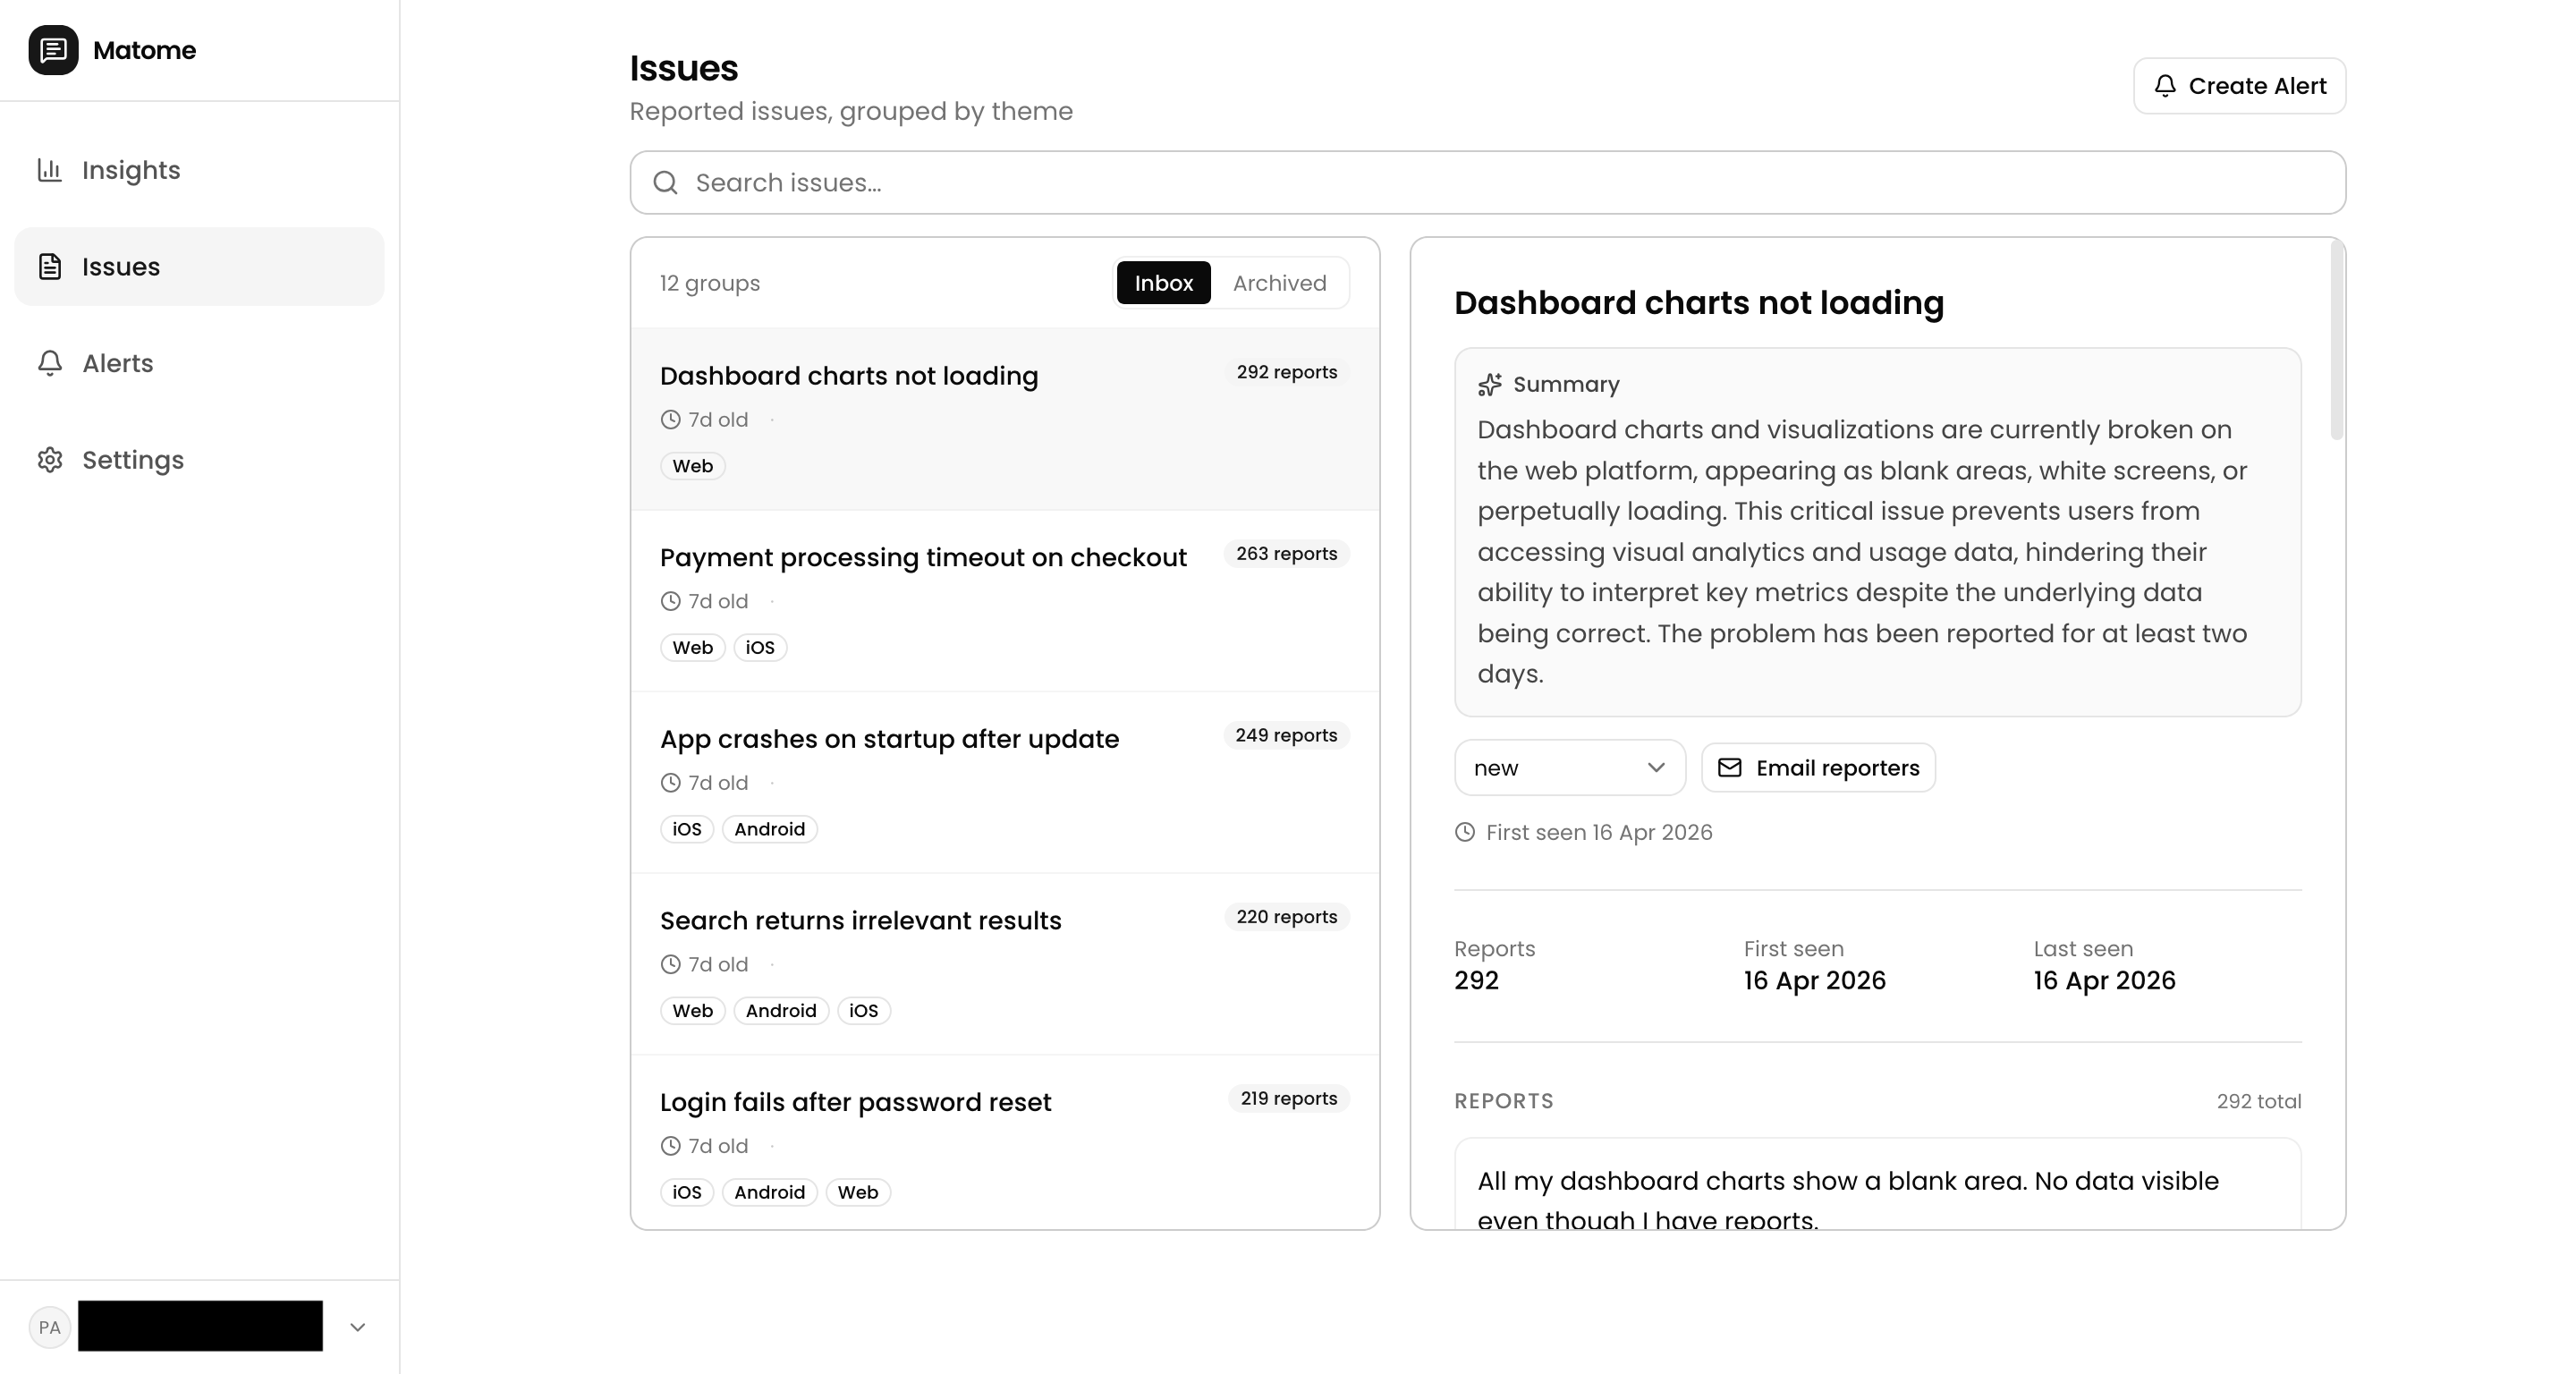Click the 292 reports badge
2576x1374 pixels.
tap(1286, 372)
